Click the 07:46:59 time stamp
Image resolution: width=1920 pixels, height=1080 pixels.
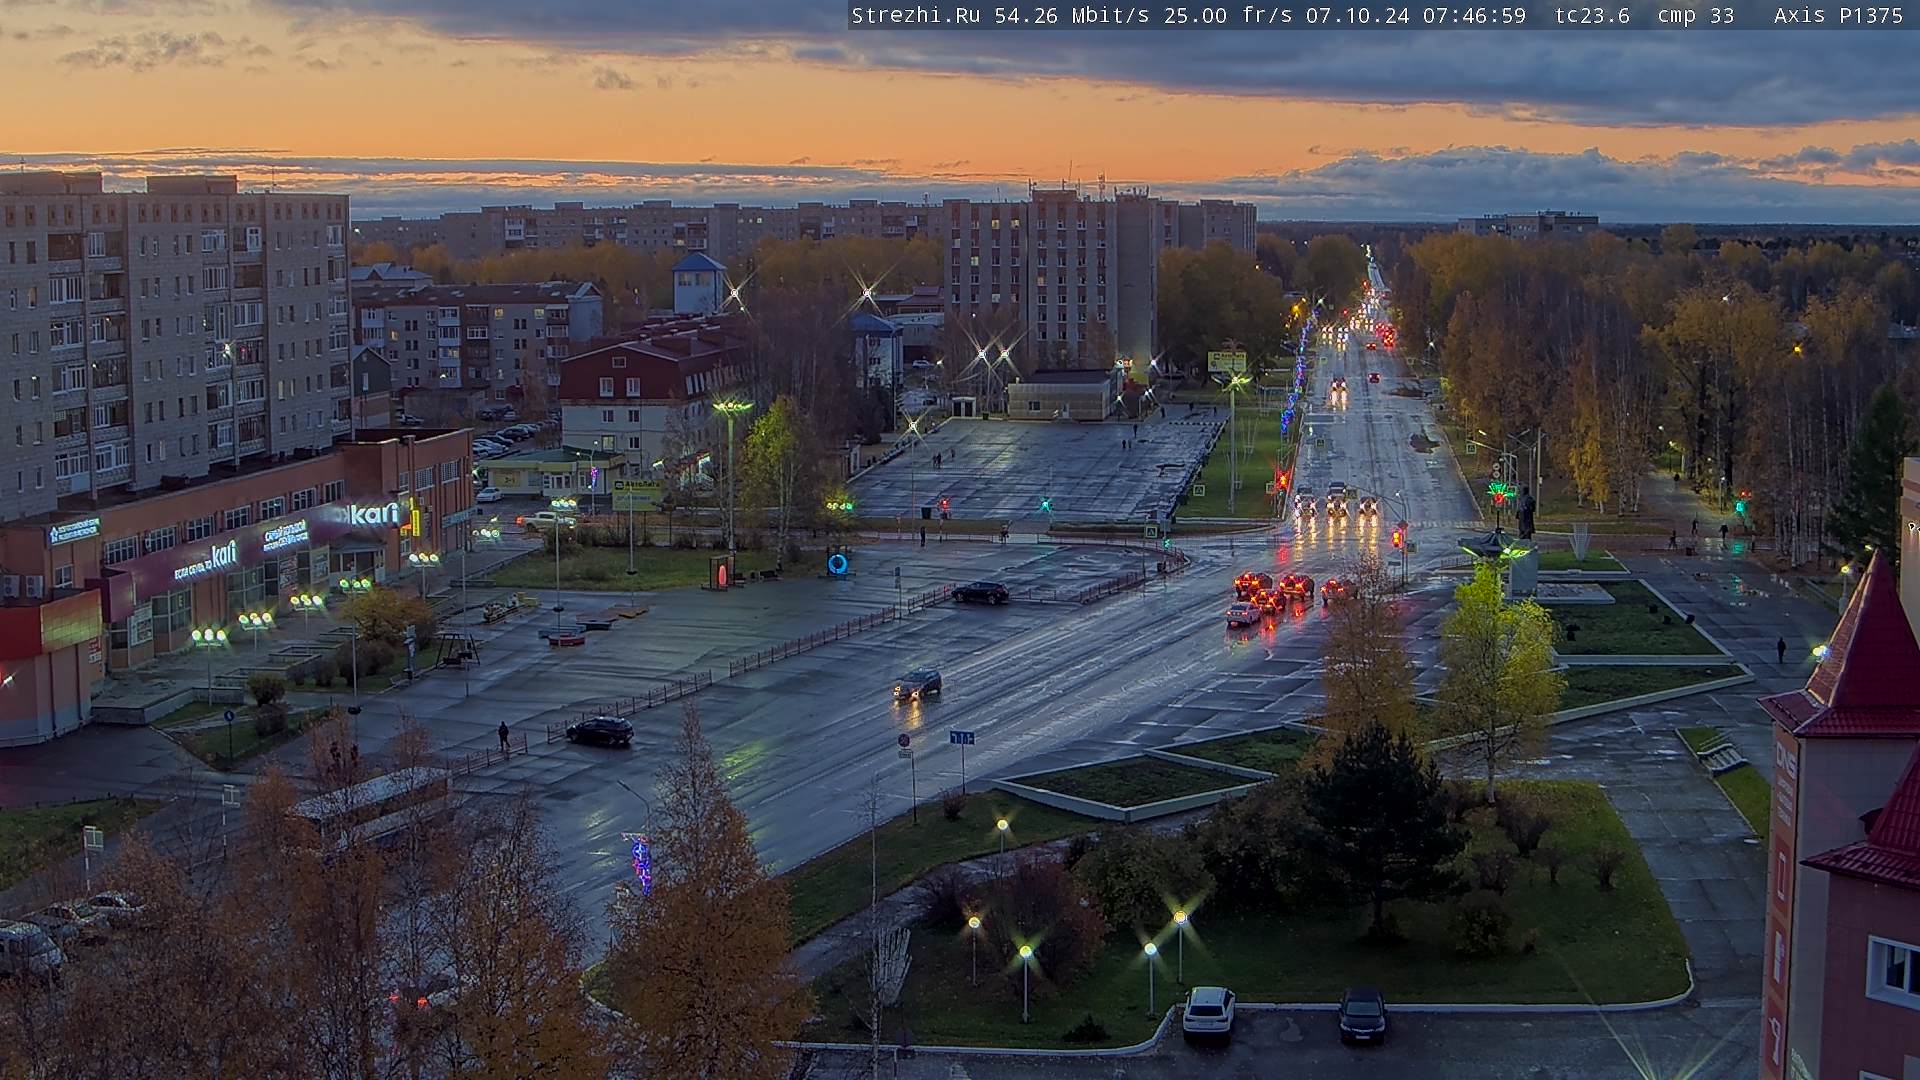click(1475, 16)
